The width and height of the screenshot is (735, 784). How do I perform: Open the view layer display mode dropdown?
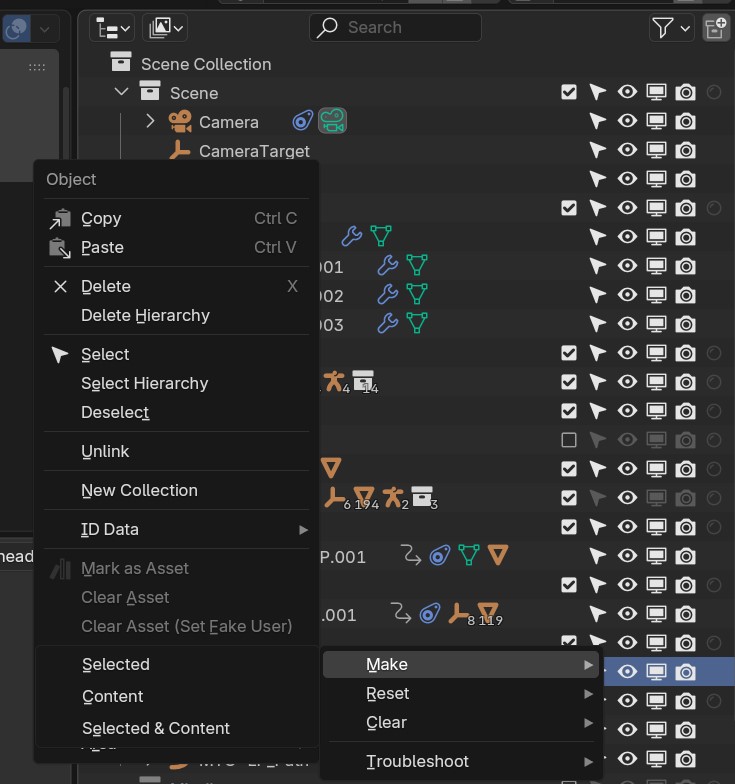coord(165,28)
